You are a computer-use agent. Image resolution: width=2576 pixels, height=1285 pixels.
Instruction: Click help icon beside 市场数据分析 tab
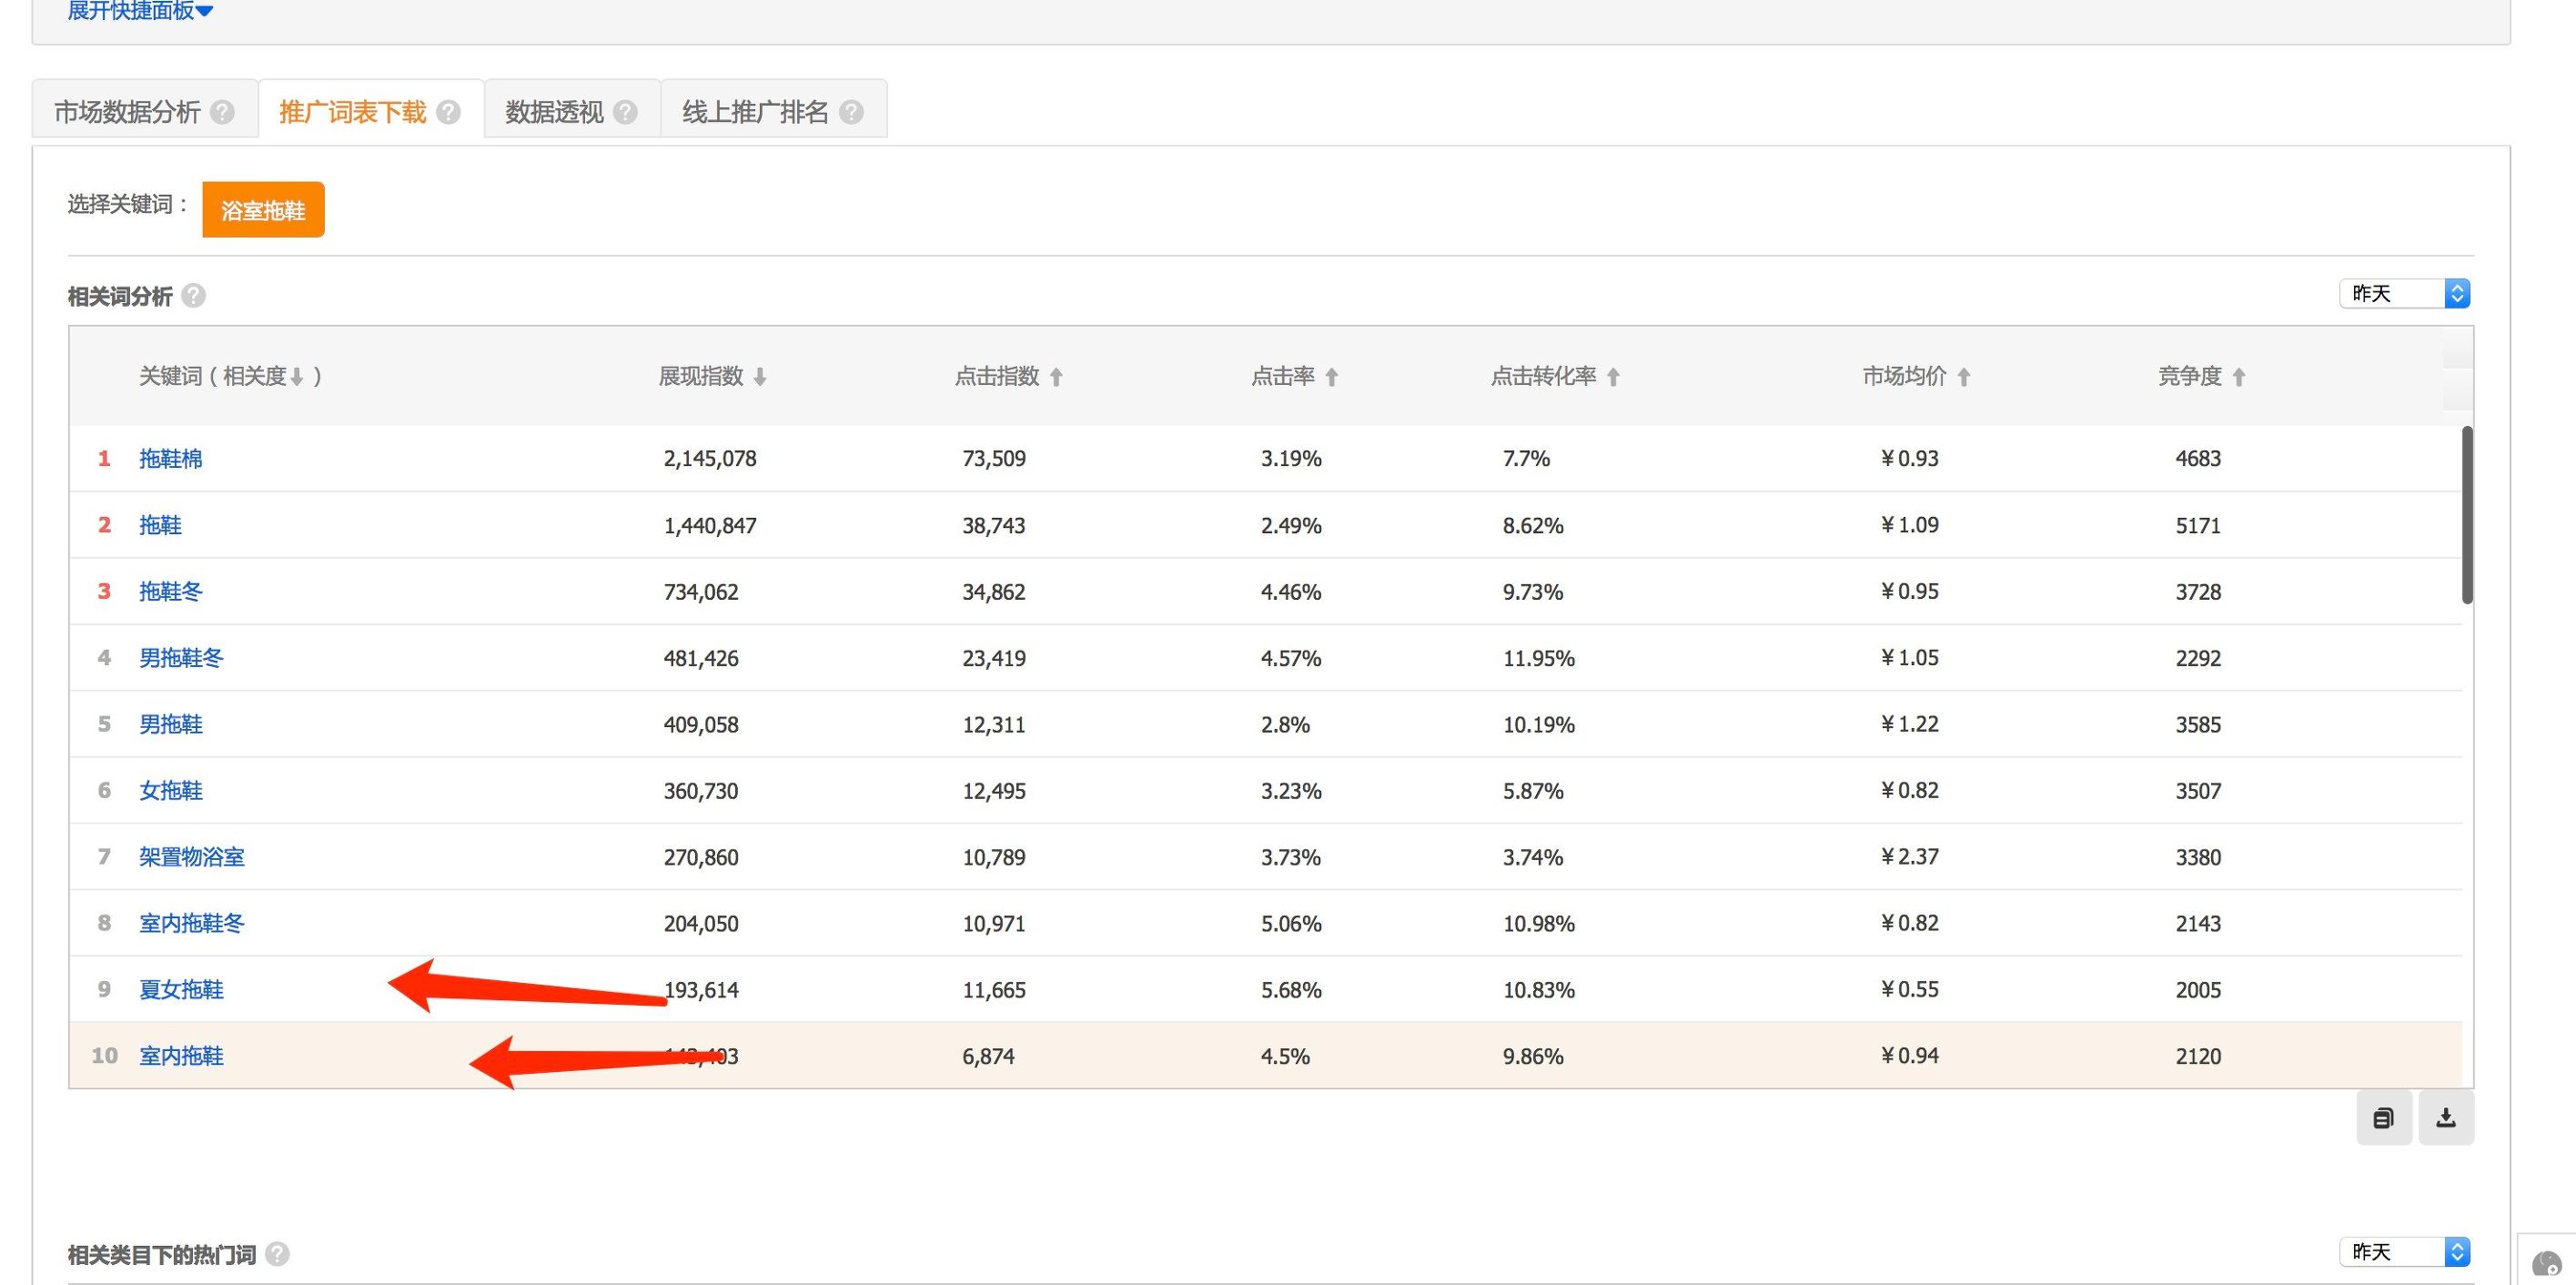223,112
